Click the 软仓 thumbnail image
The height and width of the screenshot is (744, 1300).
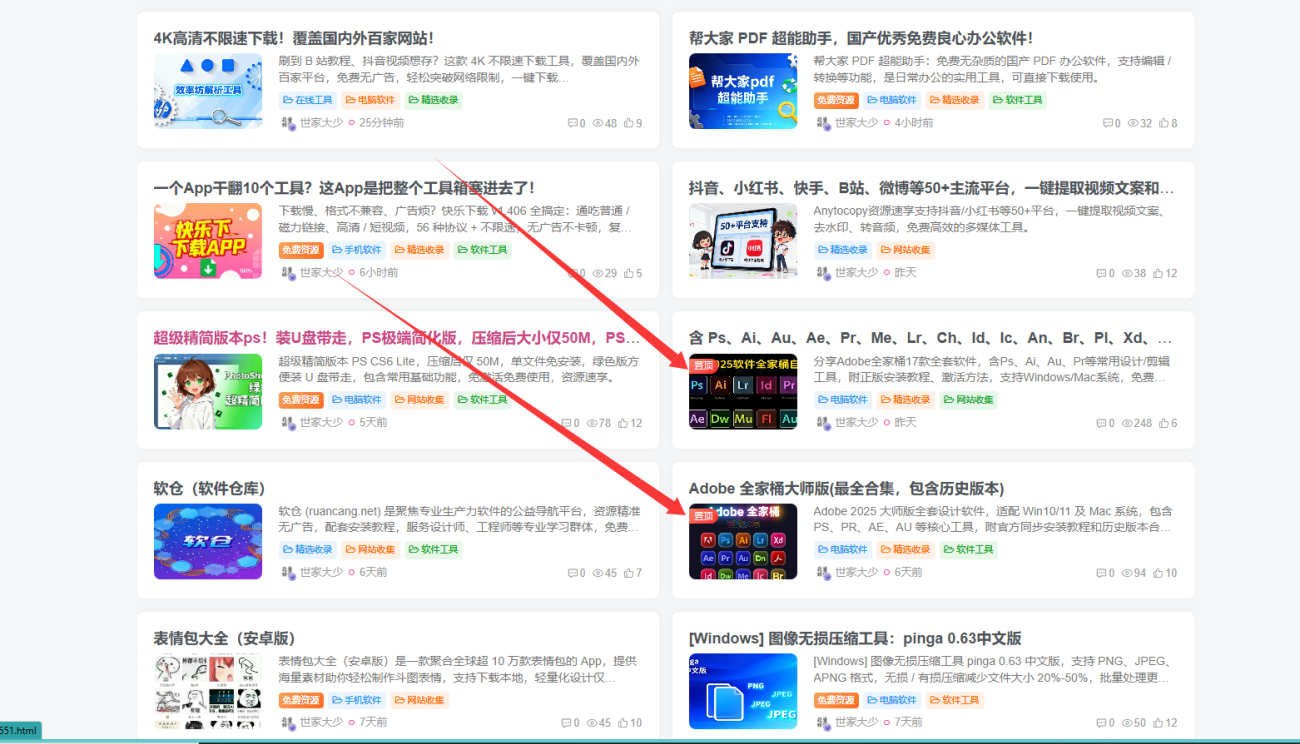(x=208, y=541)
